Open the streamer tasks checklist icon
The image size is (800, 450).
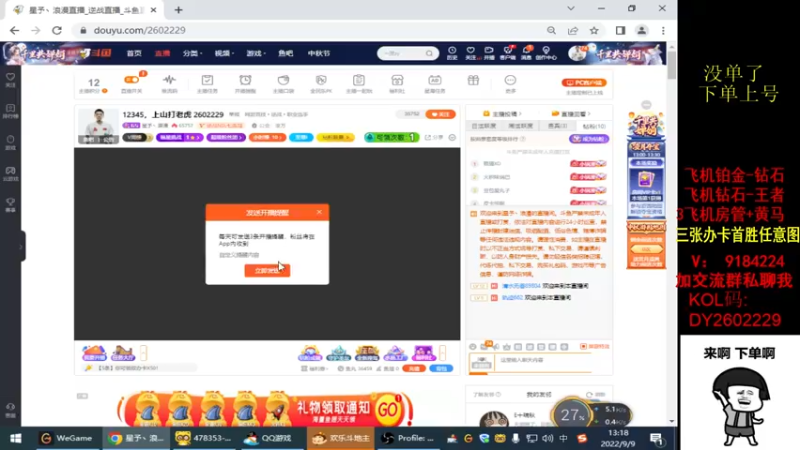207,80
